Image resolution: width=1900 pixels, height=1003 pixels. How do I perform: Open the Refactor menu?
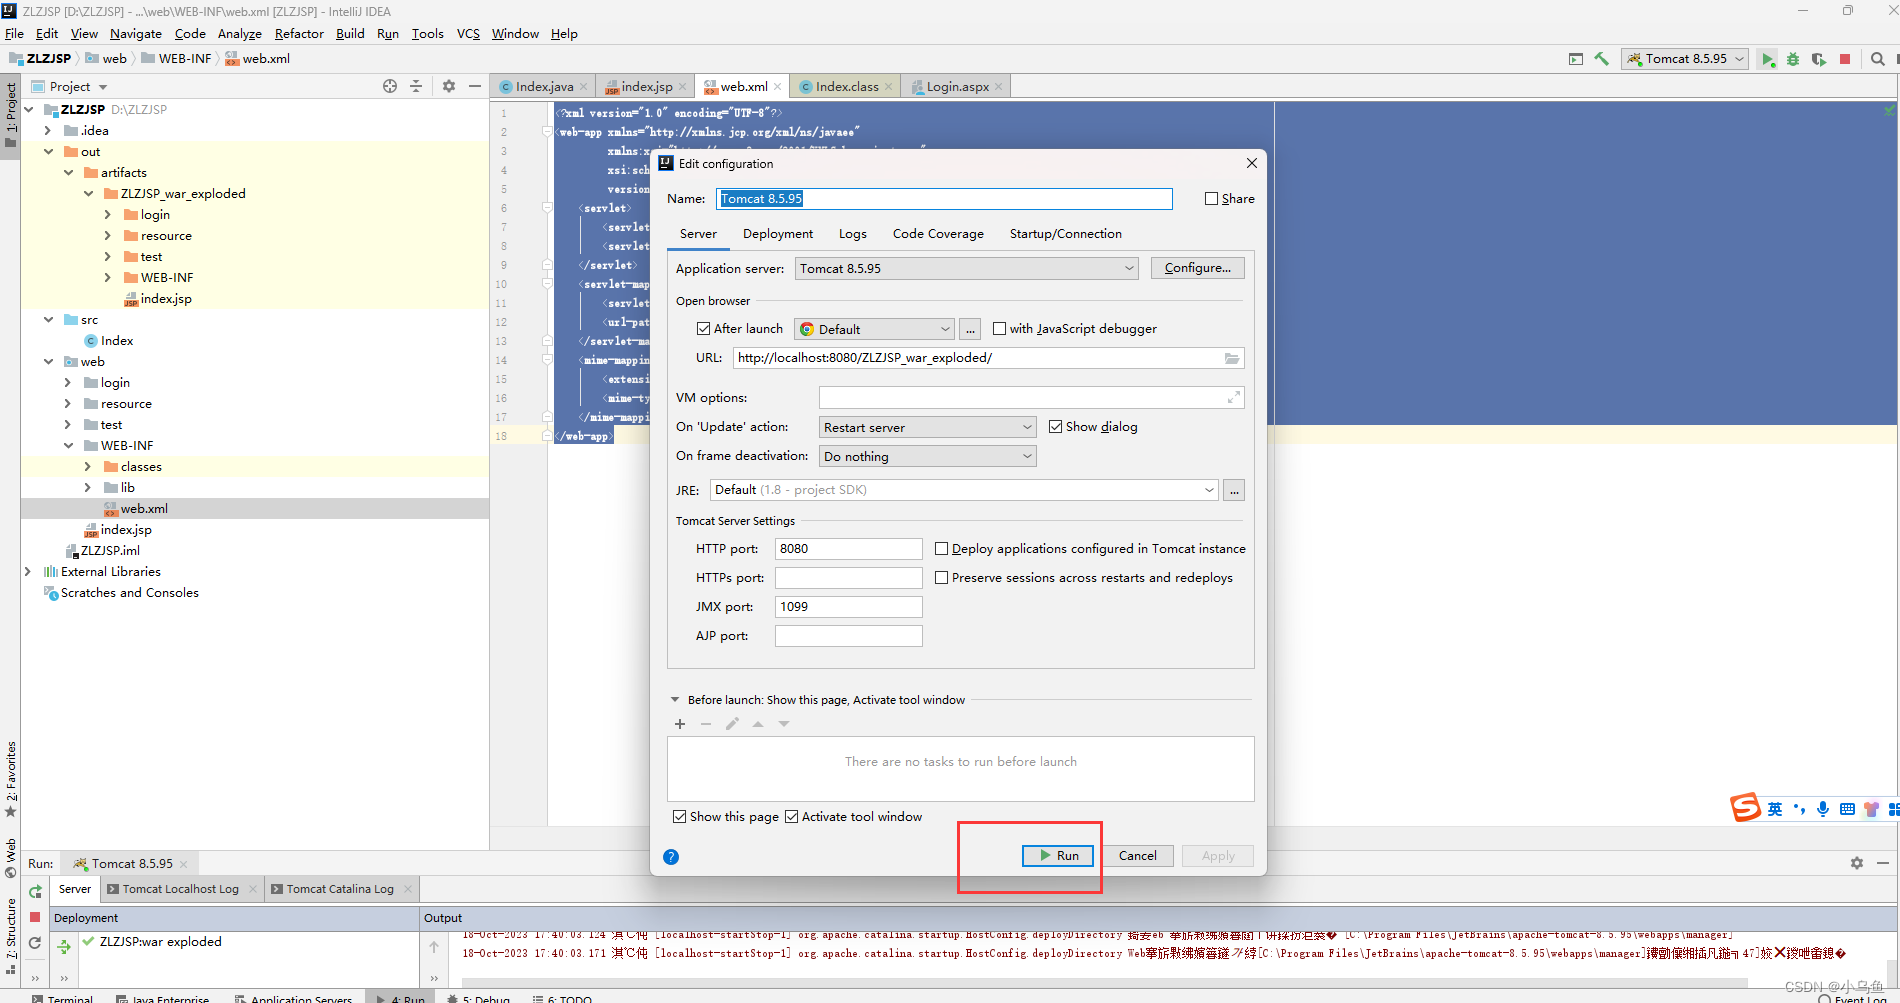pos(299,33)
